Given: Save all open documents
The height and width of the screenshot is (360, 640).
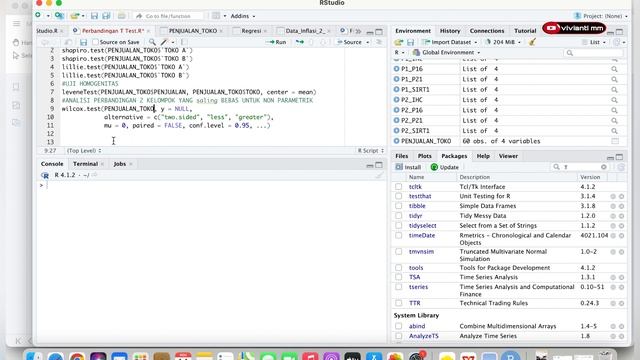Looking at the screenshot, I should click(106, 16).
